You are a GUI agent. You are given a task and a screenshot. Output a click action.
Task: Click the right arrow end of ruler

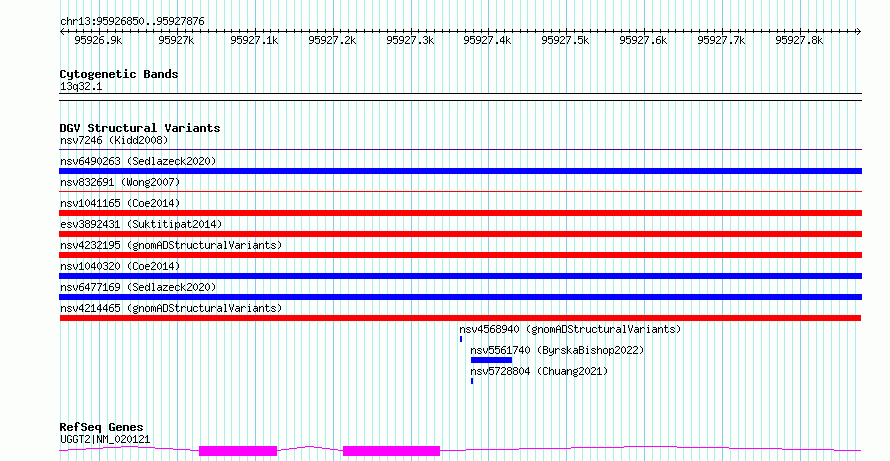(859, 32)
